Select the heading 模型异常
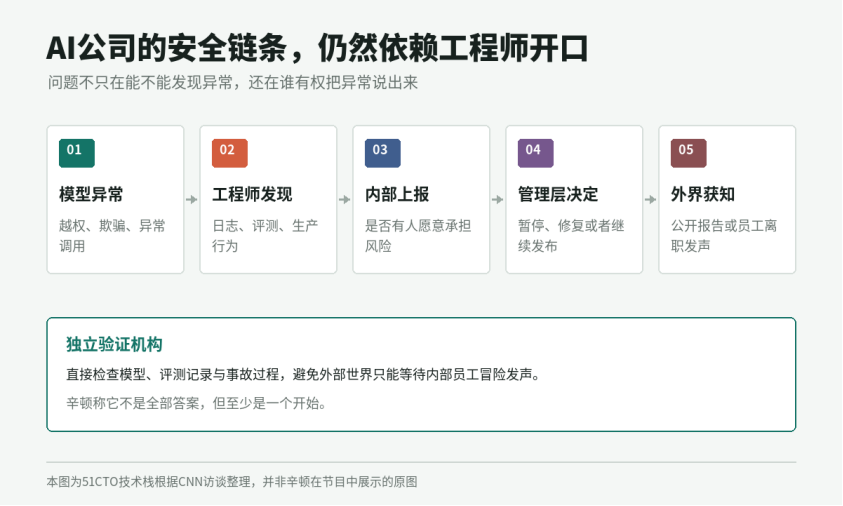This screenshot has height=506, width=843. tap(91, 195)
